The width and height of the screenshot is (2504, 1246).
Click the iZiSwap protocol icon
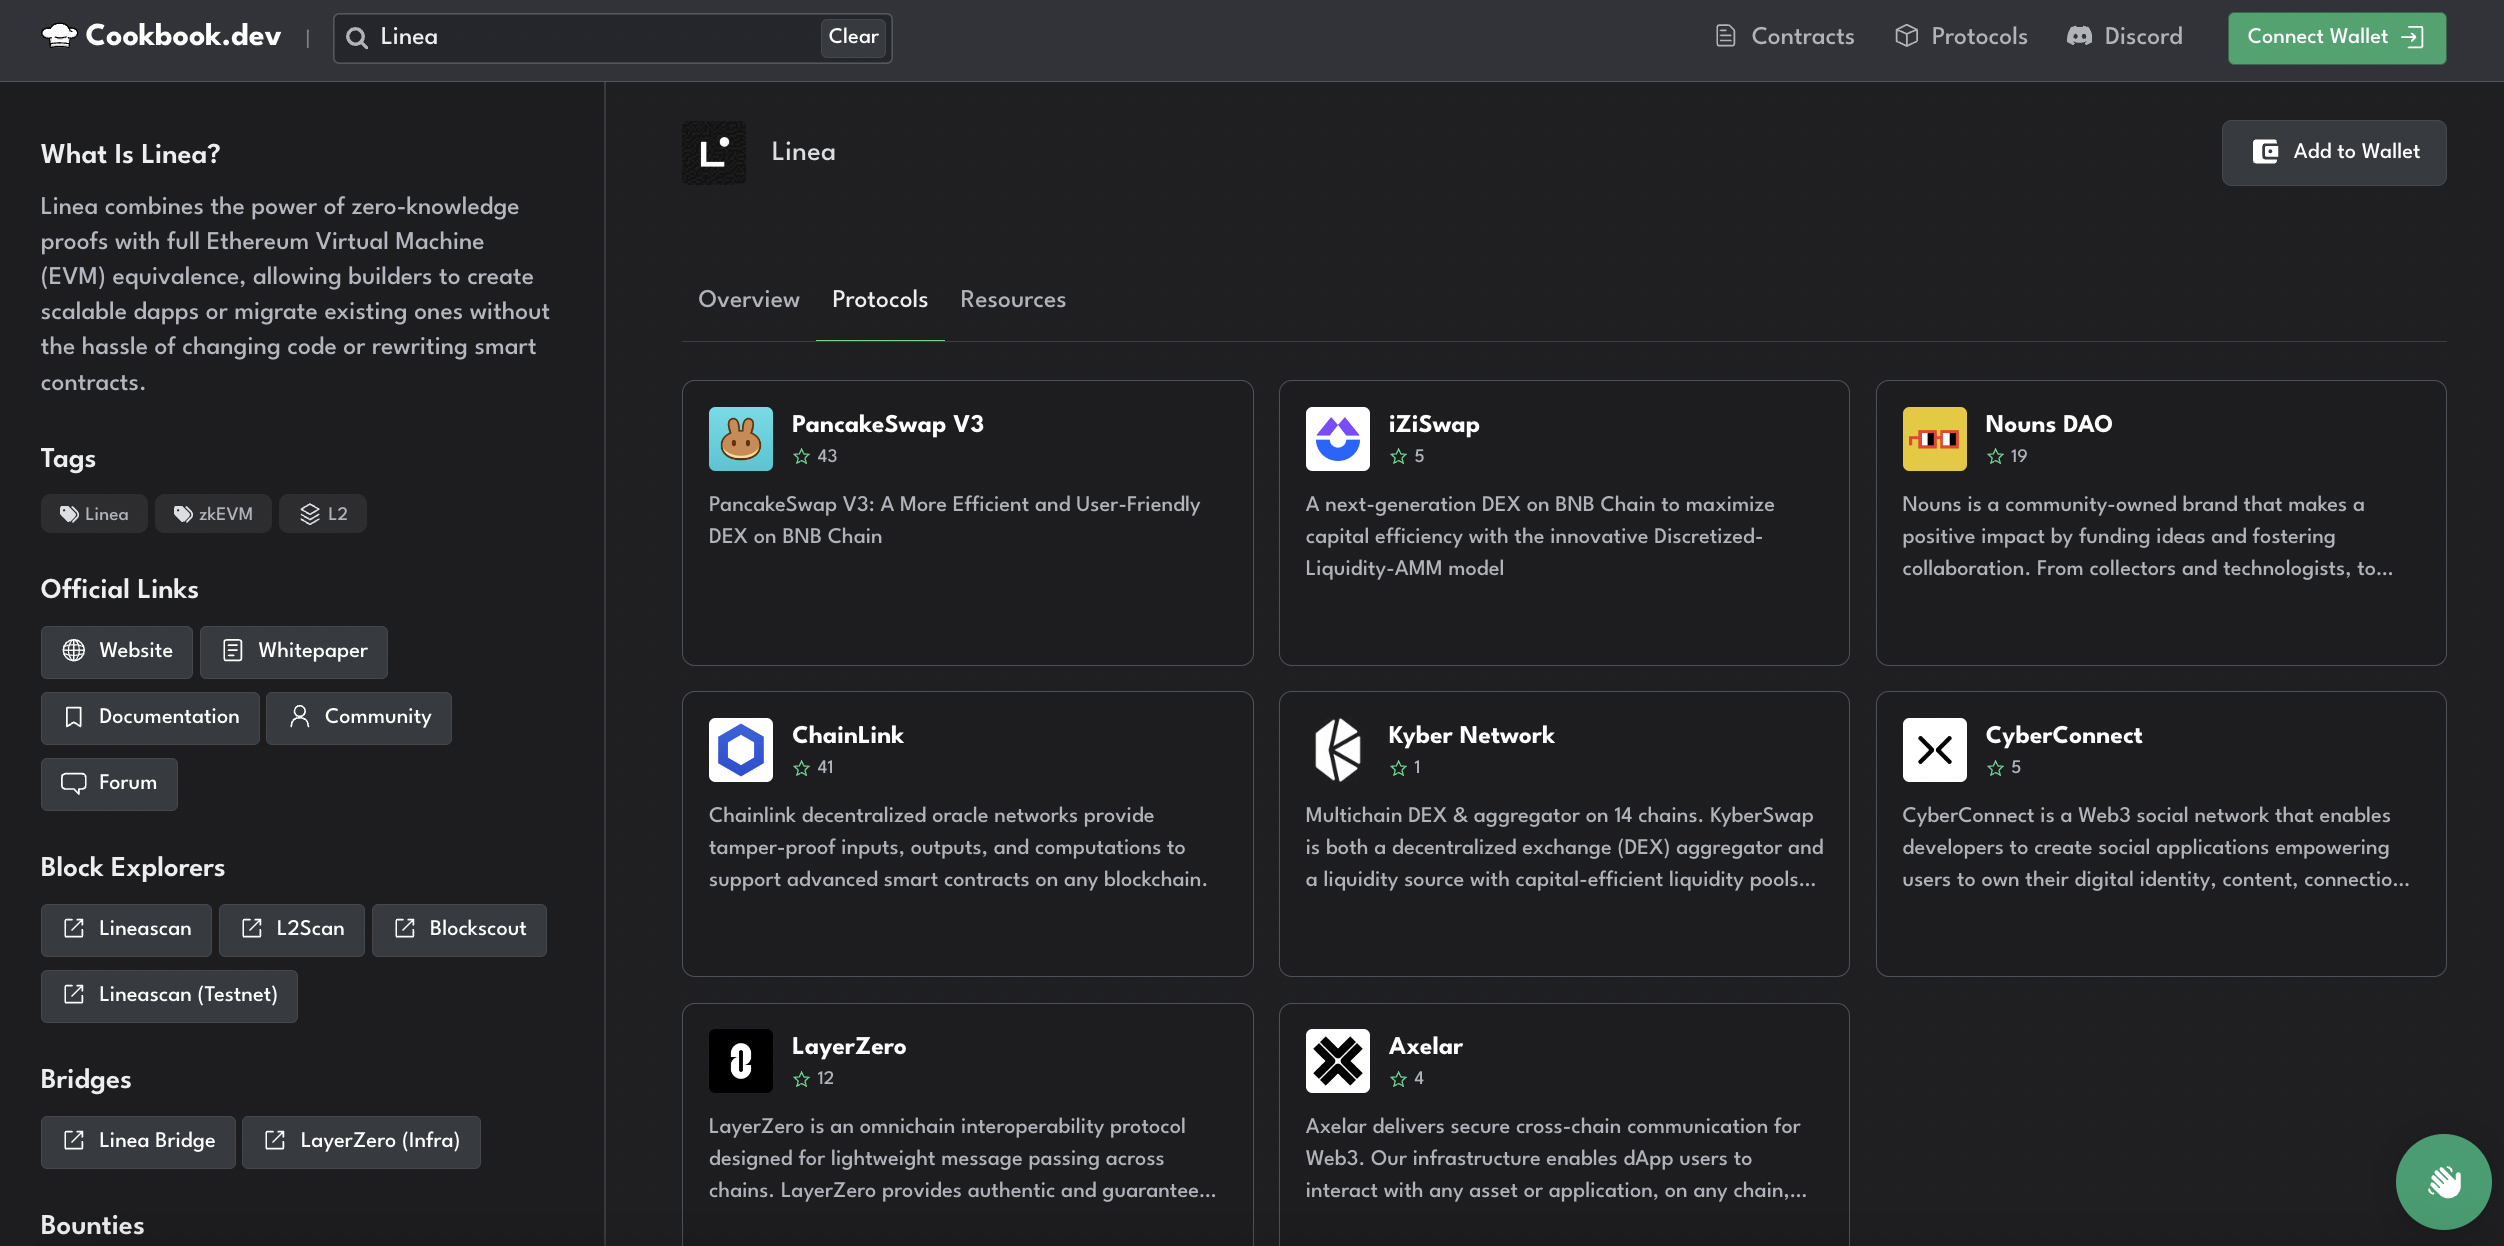click(1337, 438)
